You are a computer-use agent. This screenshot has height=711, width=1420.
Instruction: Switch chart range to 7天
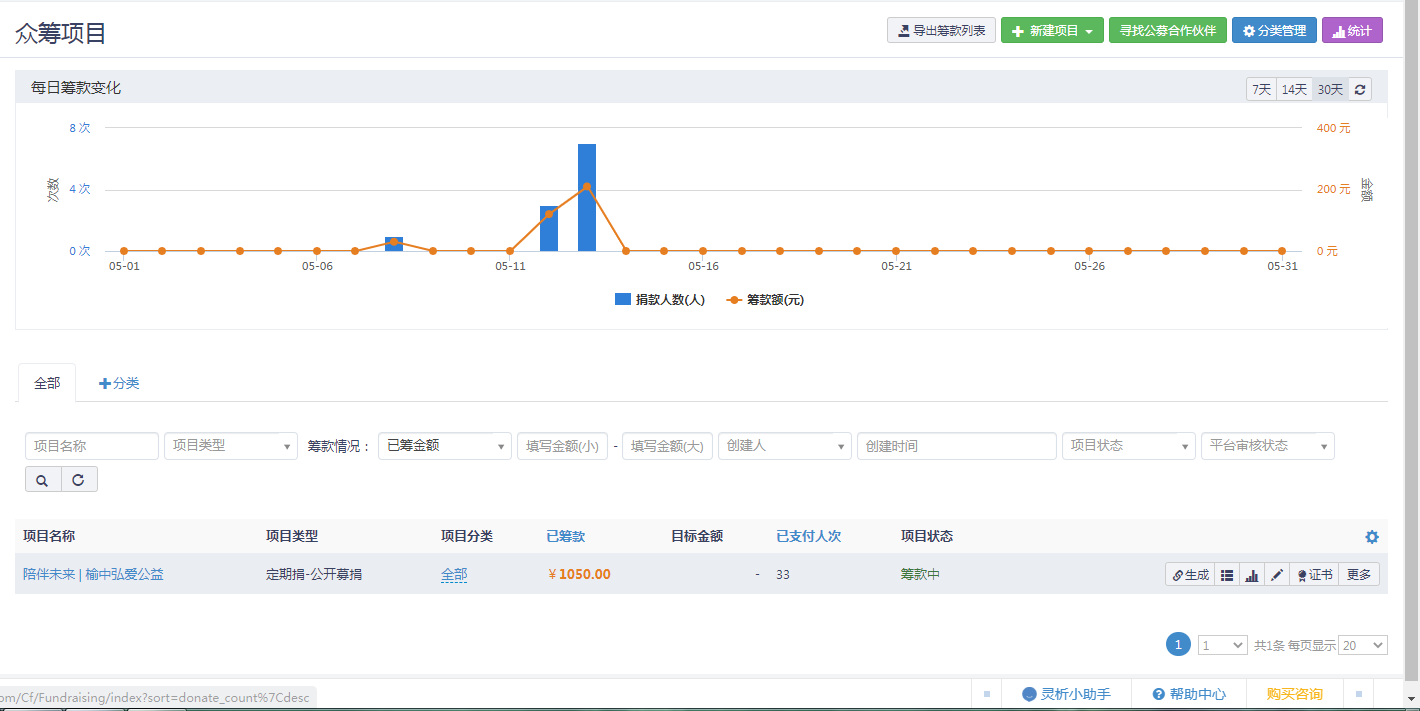[x=1261, y=90]
